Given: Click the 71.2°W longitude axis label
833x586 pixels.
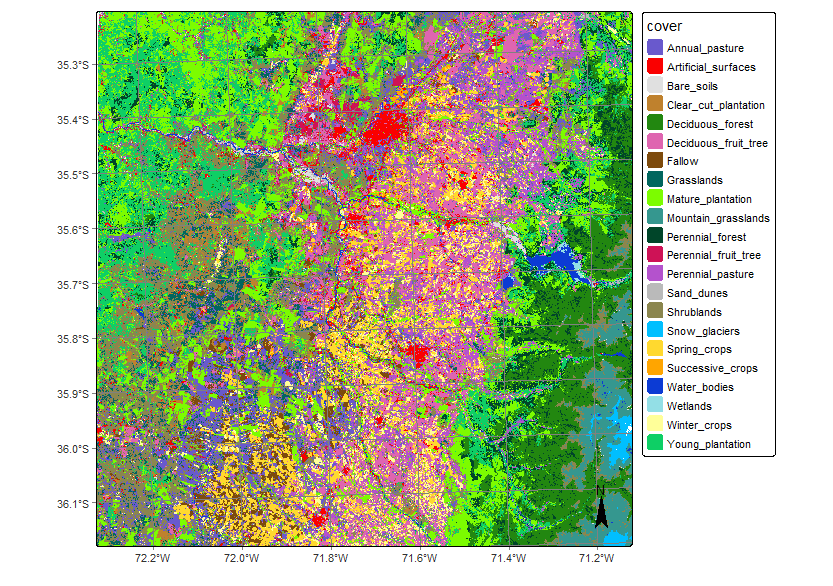Looking at the screenshot, I should 596,558.
